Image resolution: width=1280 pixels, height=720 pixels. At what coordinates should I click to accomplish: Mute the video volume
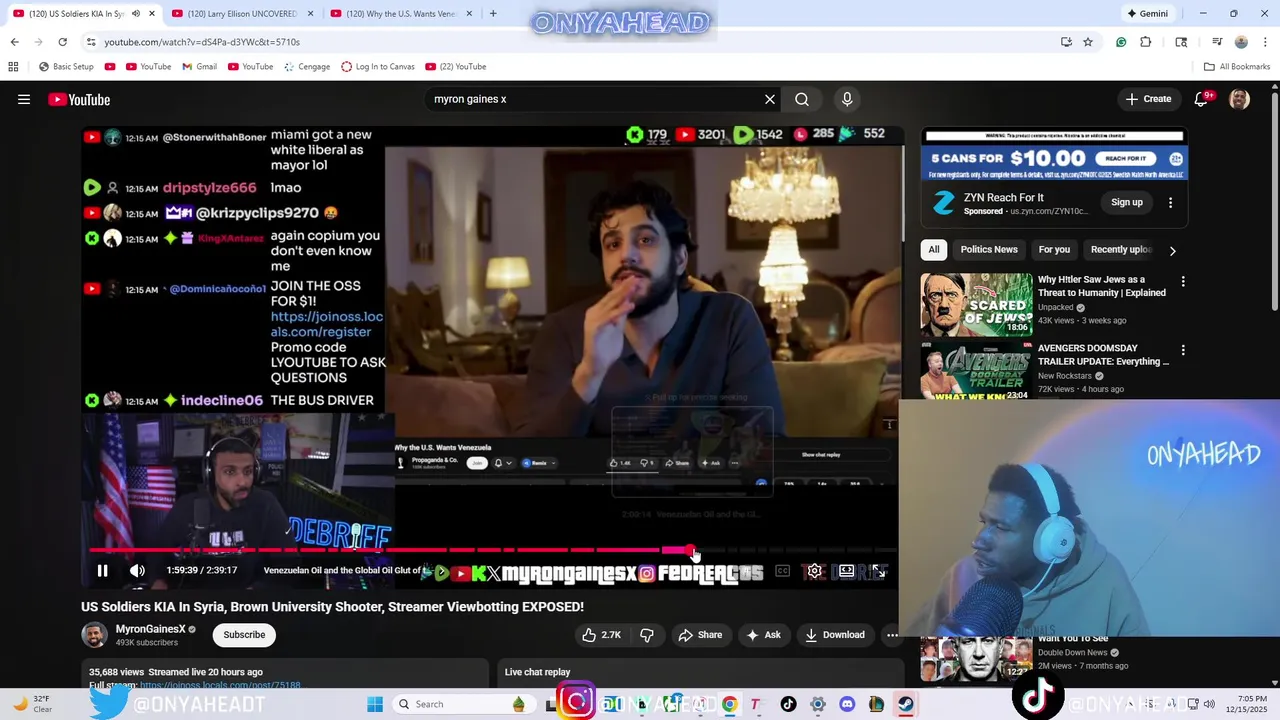click(x=137, y=571)
